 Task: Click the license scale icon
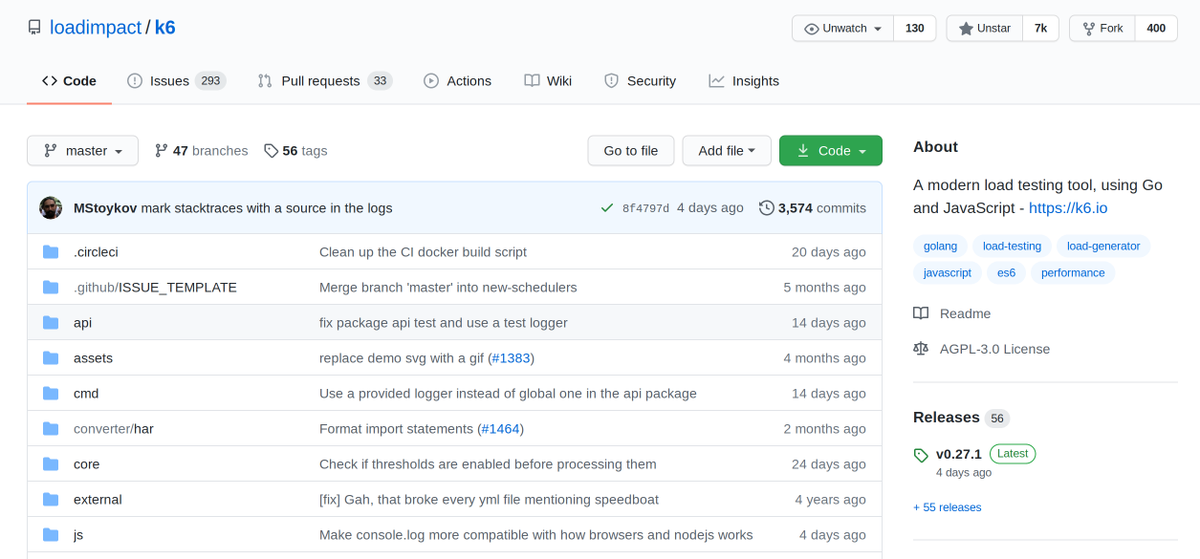[921, 349]
